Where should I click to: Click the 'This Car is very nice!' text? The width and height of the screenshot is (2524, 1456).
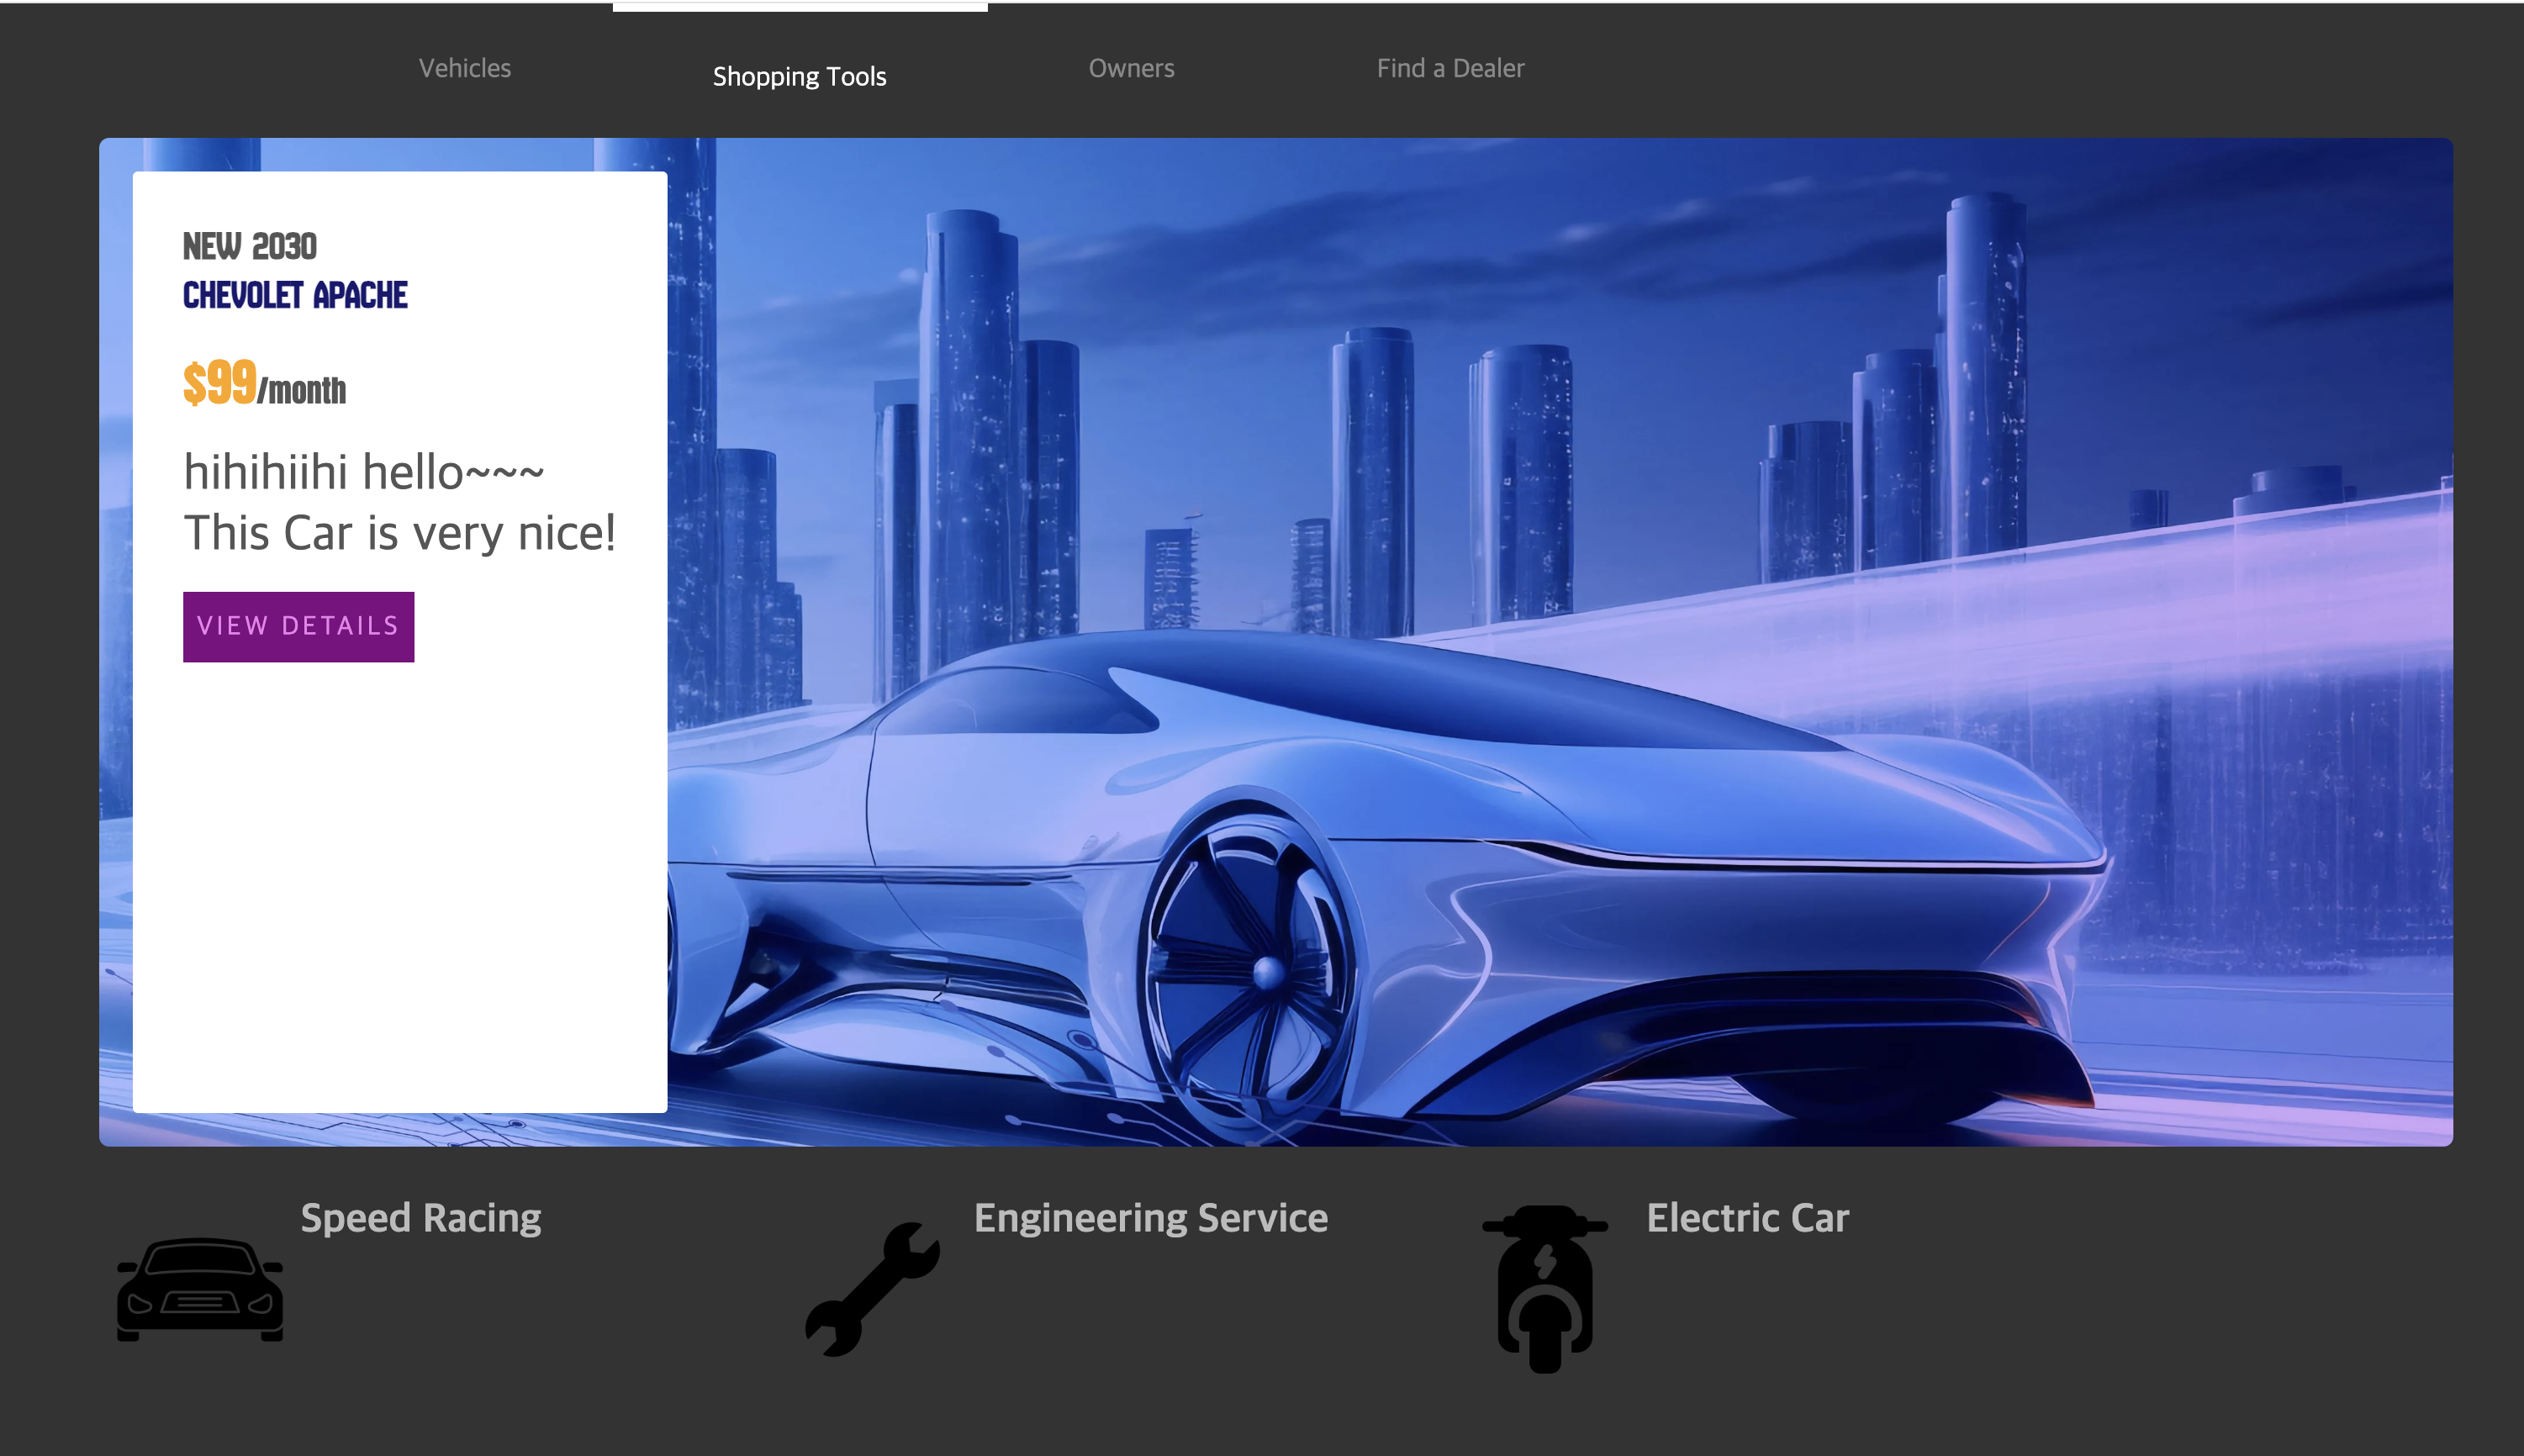[x=399, y=533]
